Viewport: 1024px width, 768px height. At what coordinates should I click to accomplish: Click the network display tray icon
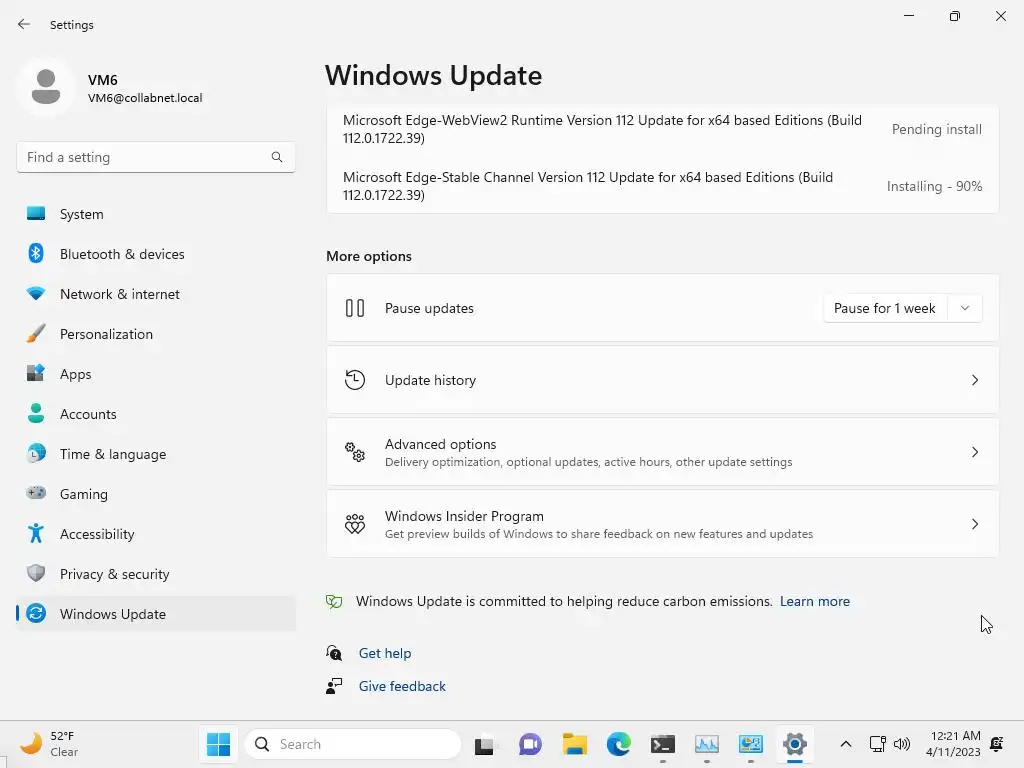[877, 744]
